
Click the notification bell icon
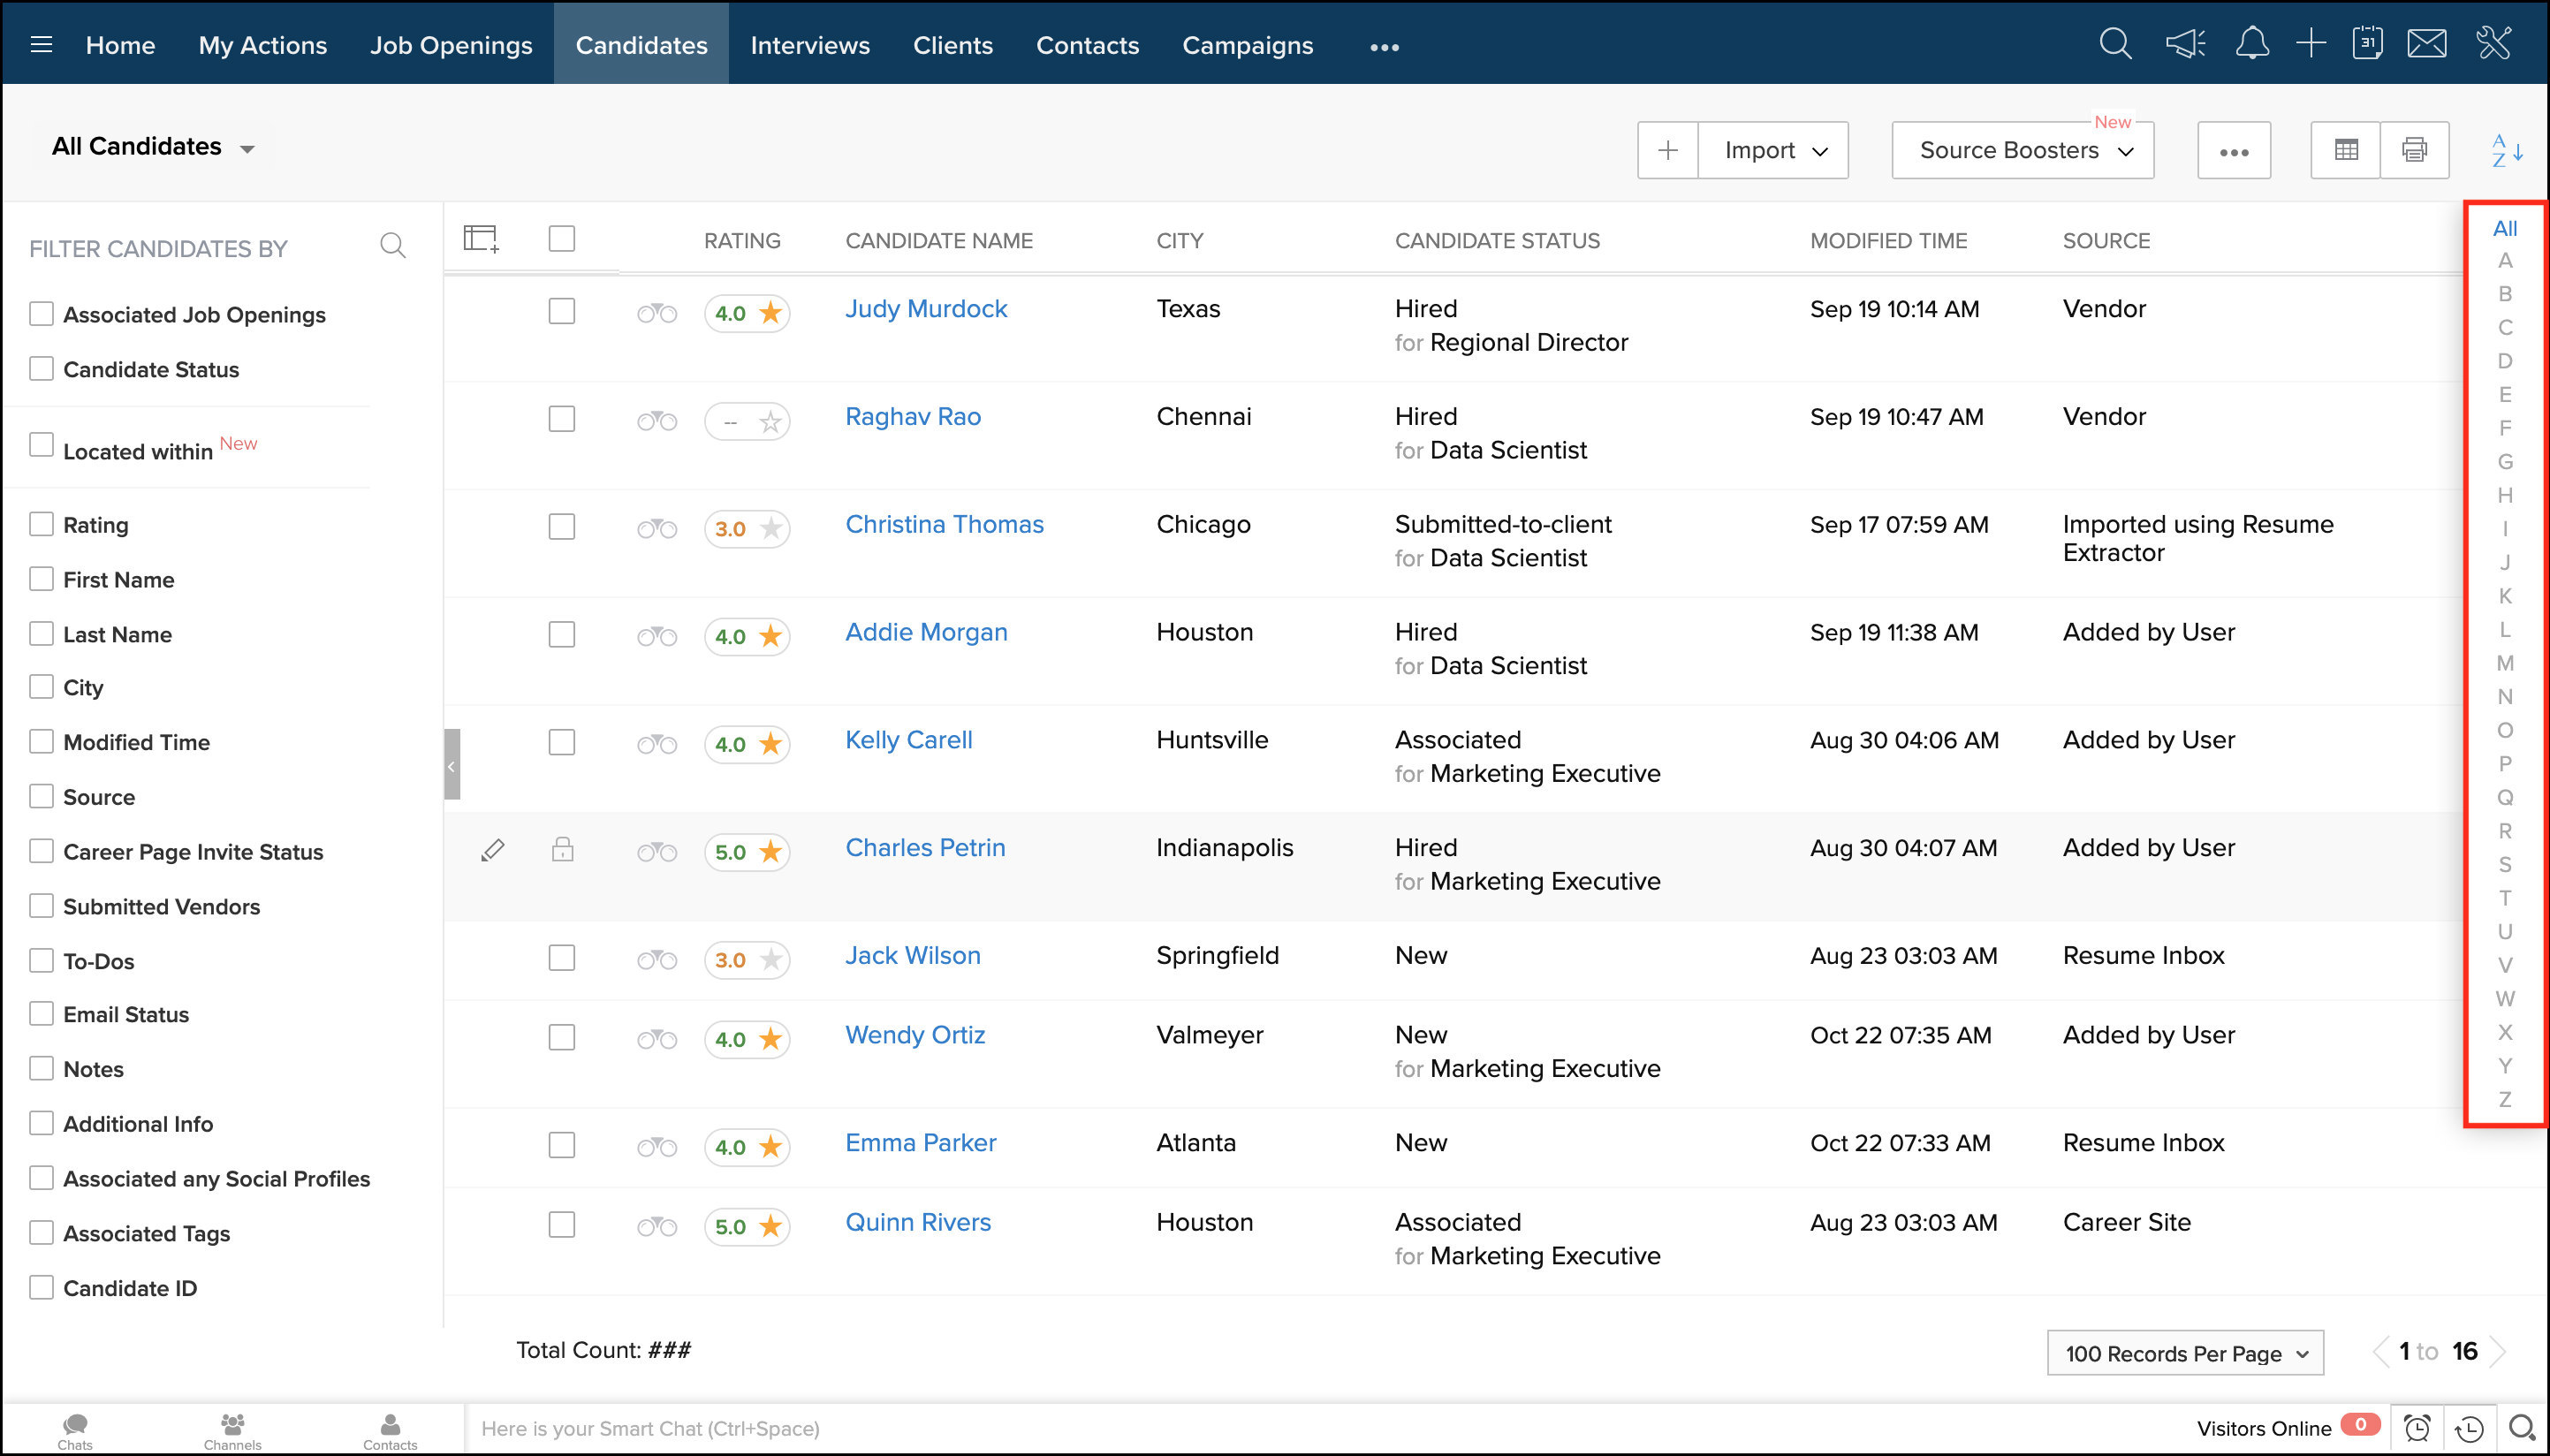(x=2251, y=44)
